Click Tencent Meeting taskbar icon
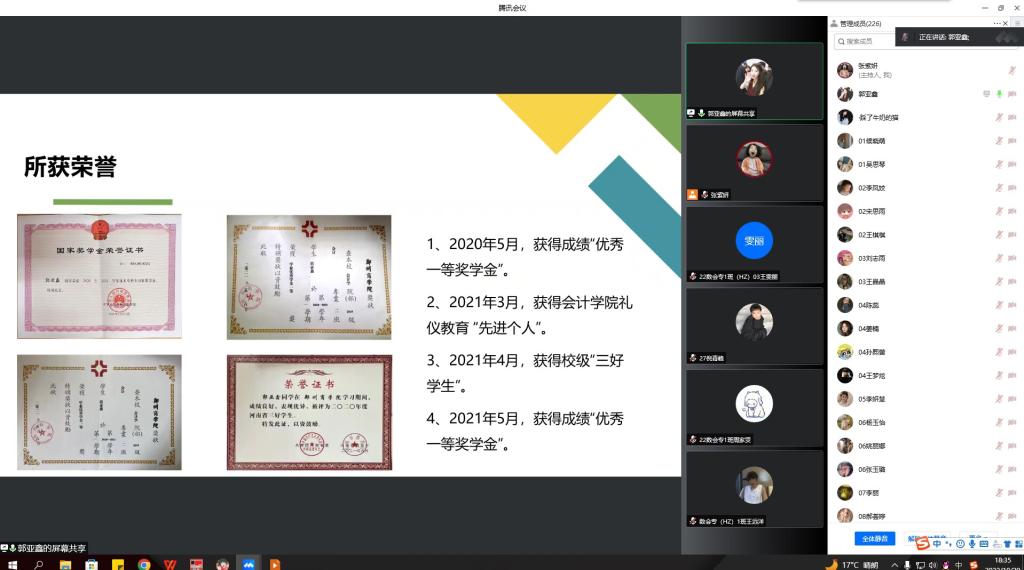The width and height of the screenshot is (1024, 570). coord(248,564)
